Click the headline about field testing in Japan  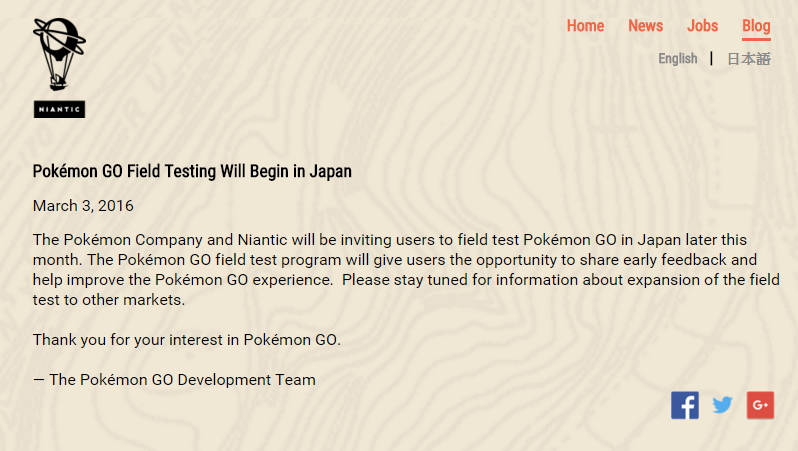(192, 171)
